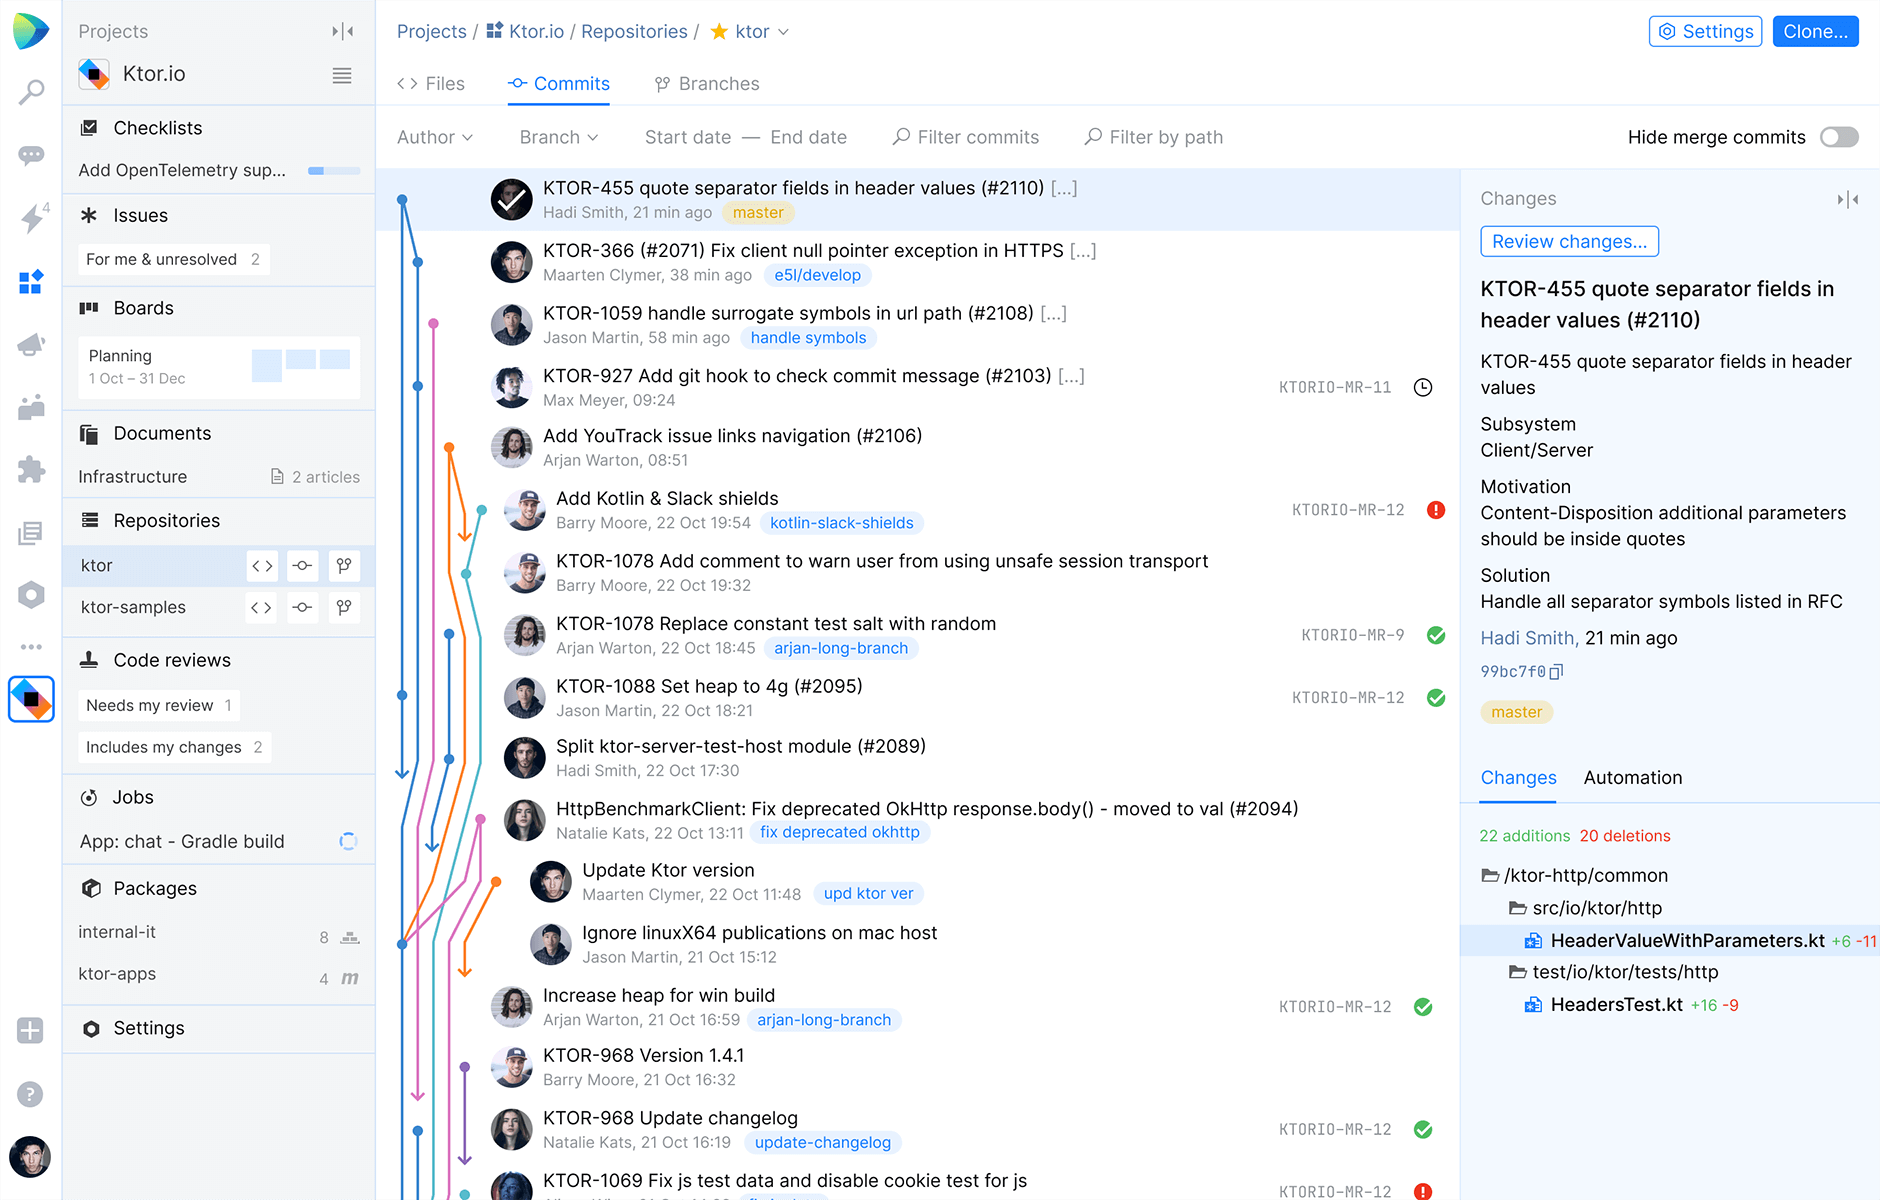Open the Search icon in the left sidebar
Screen dimensions: 1880x1200
[x=31, y=91]
